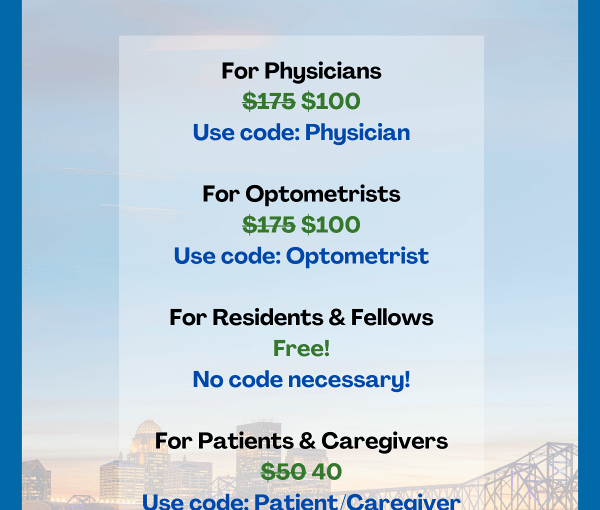Viewport: 600px width, 510px height.
Task: Select the 'Use code: Optometrist' text
Action: coord(301,256)
